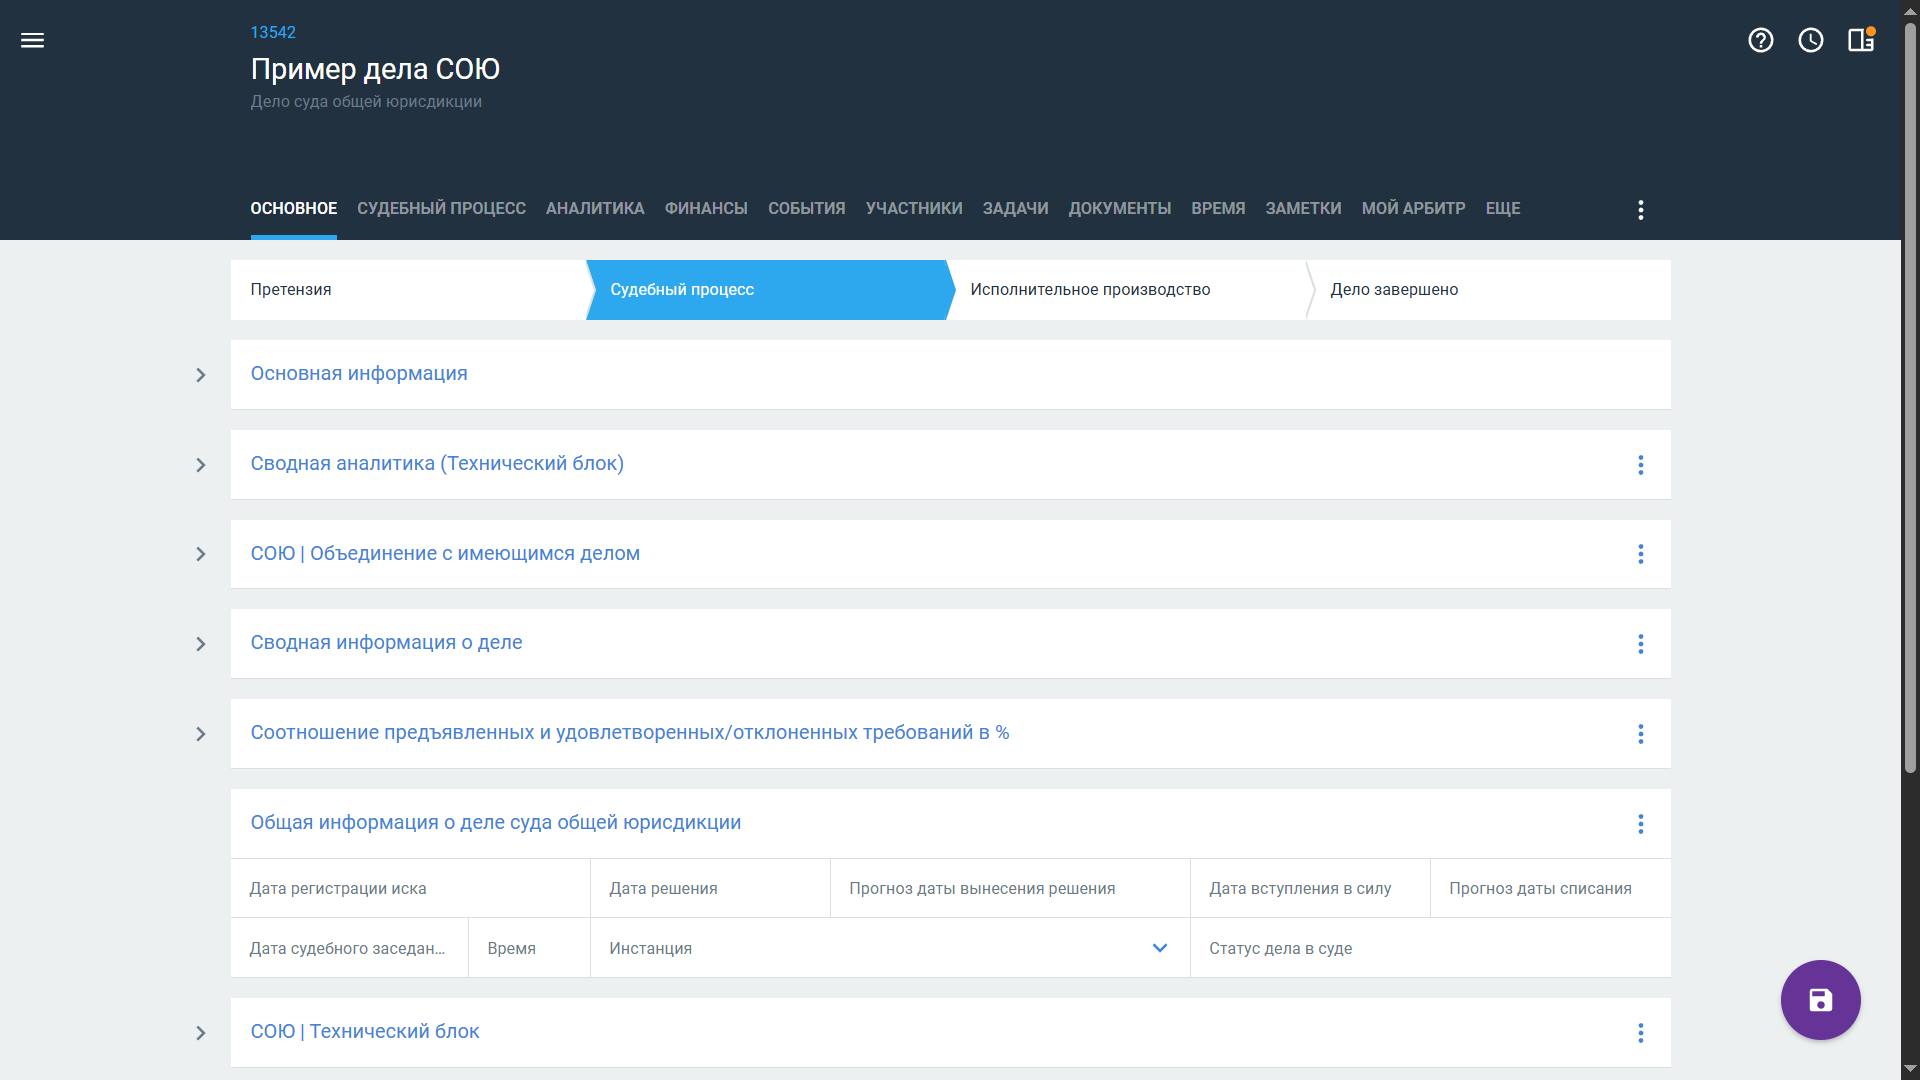Open the side panel notifications icon

pyautogui.click(x=1860, y=40)
